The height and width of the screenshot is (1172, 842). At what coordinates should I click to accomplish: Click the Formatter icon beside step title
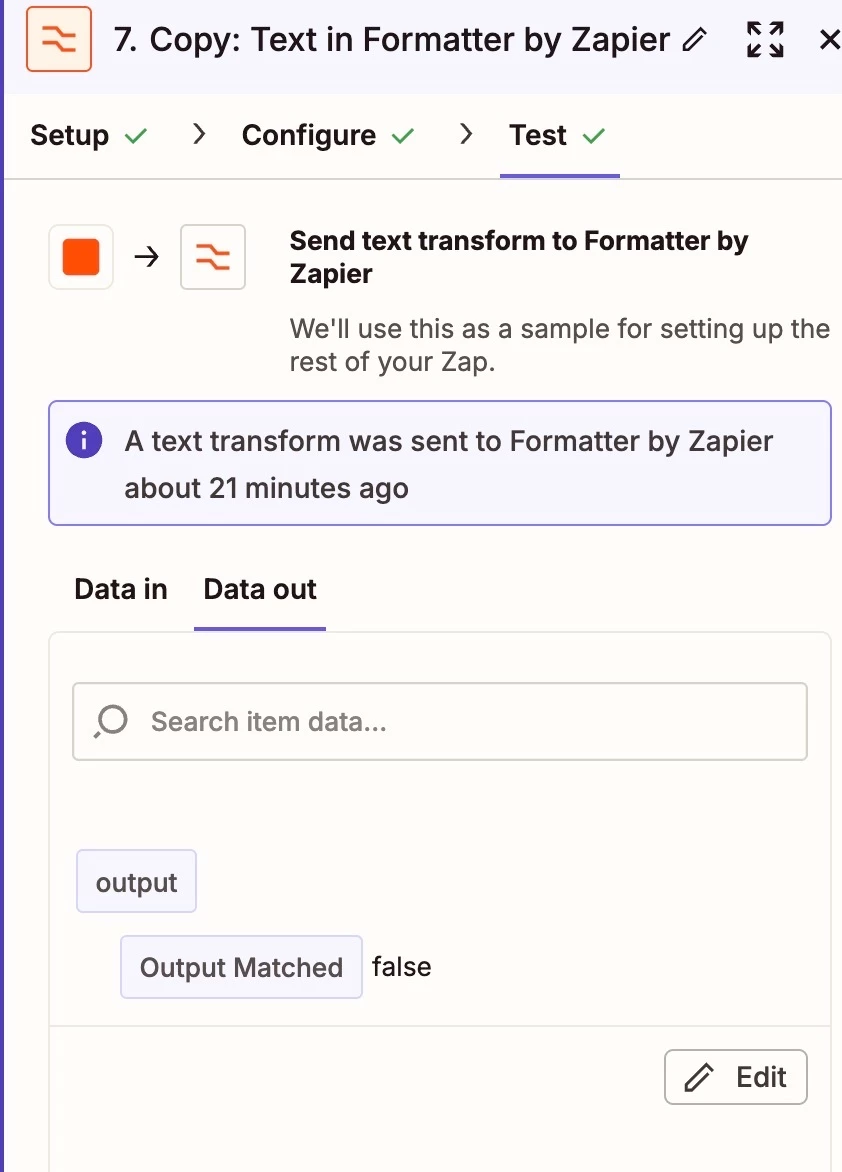click(x=59, y=39)
